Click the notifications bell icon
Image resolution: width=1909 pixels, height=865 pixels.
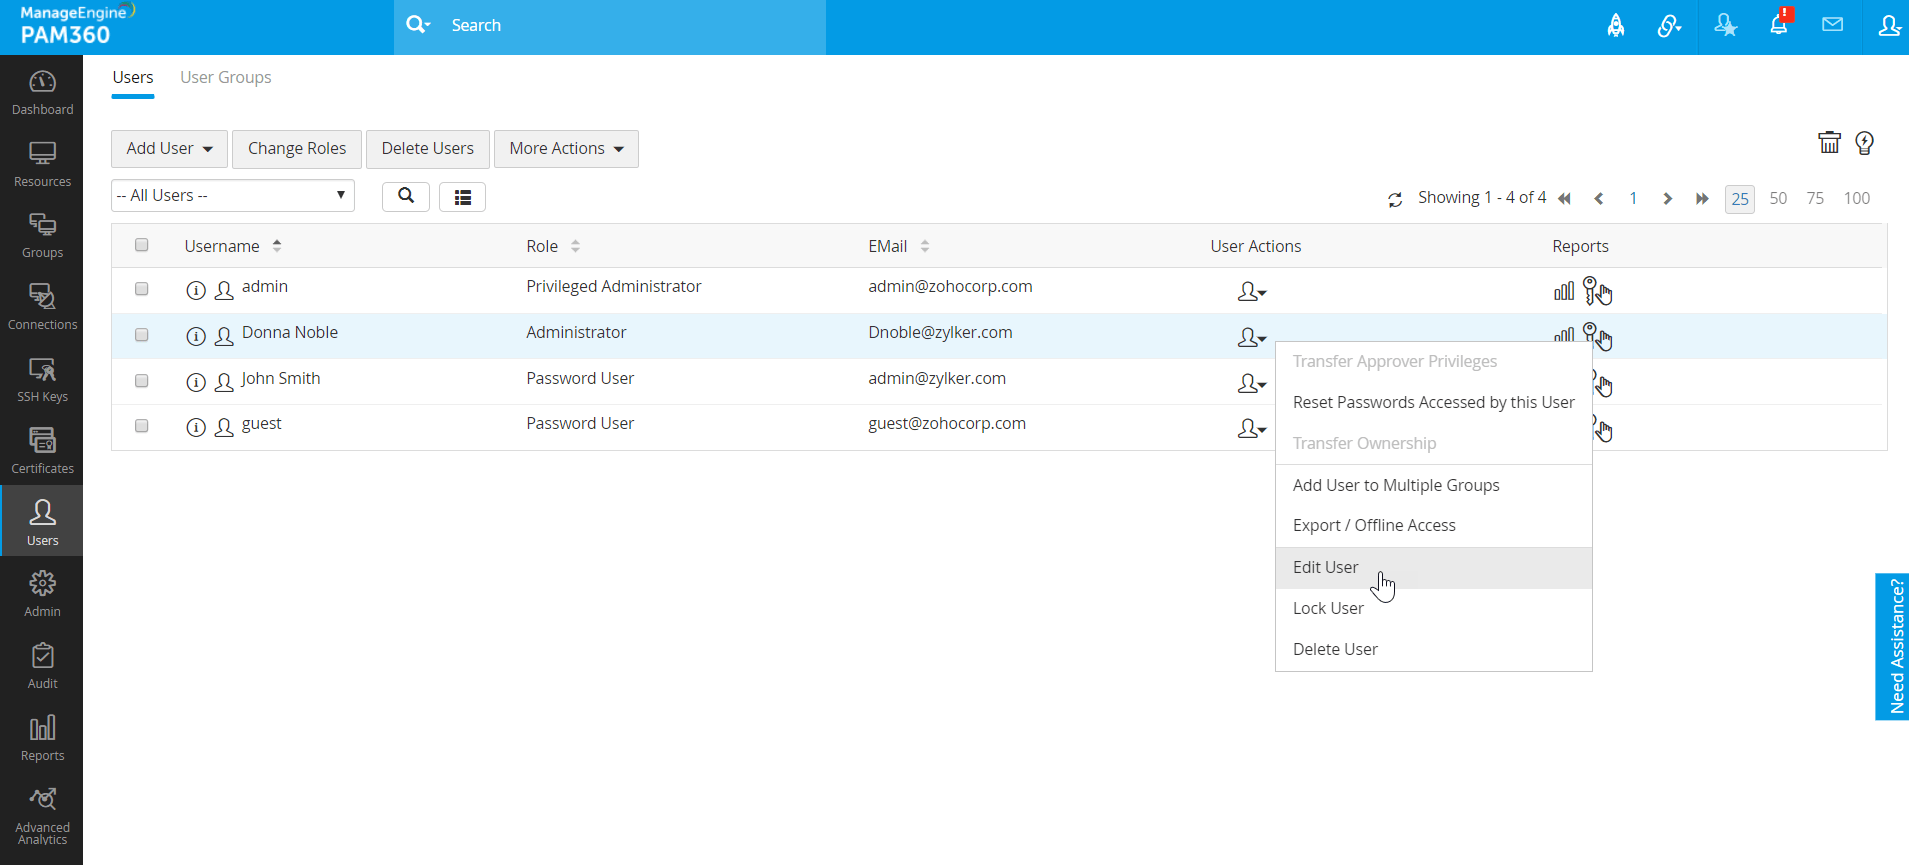(x=1778, y=26)
